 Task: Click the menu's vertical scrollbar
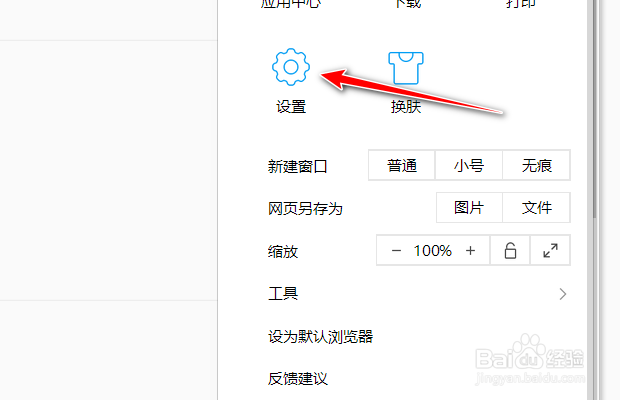pos(595,109)
